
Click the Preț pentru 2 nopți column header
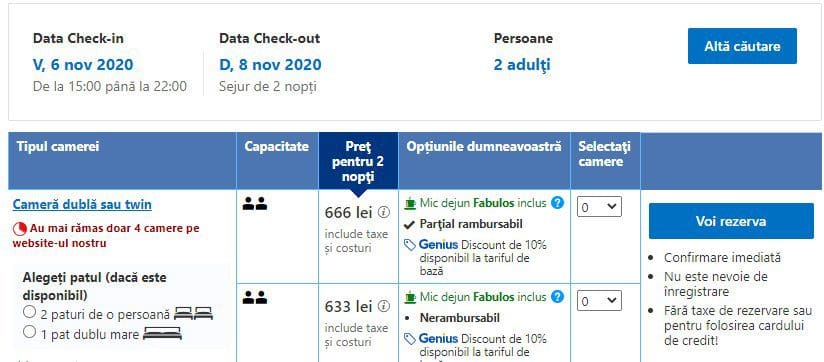click(x=358, y=161)
